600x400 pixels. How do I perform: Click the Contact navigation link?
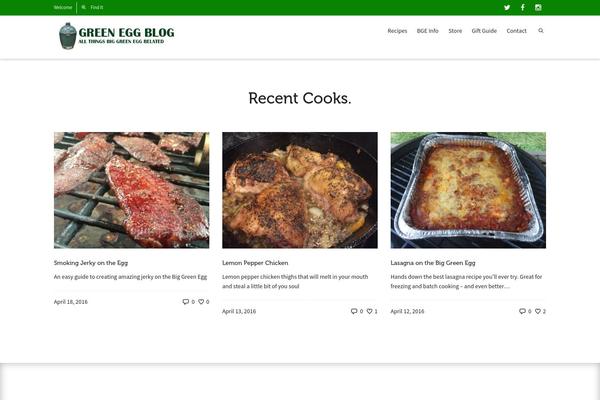click(x=516, y=31)
